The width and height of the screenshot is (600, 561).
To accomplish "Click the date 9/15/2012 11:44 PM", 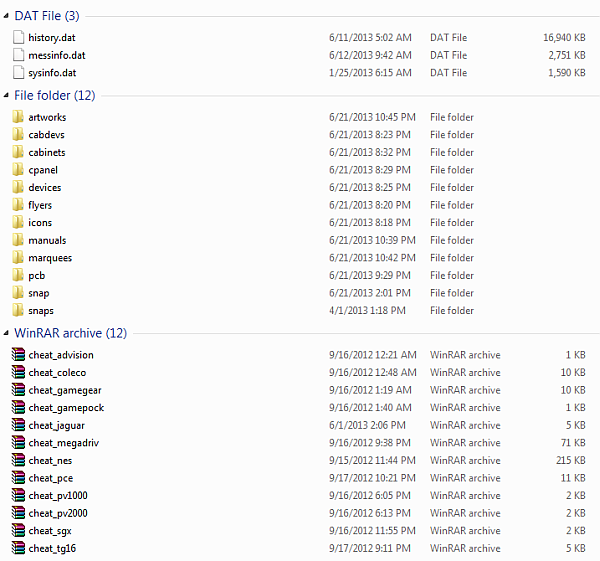I will click(372, 460).
